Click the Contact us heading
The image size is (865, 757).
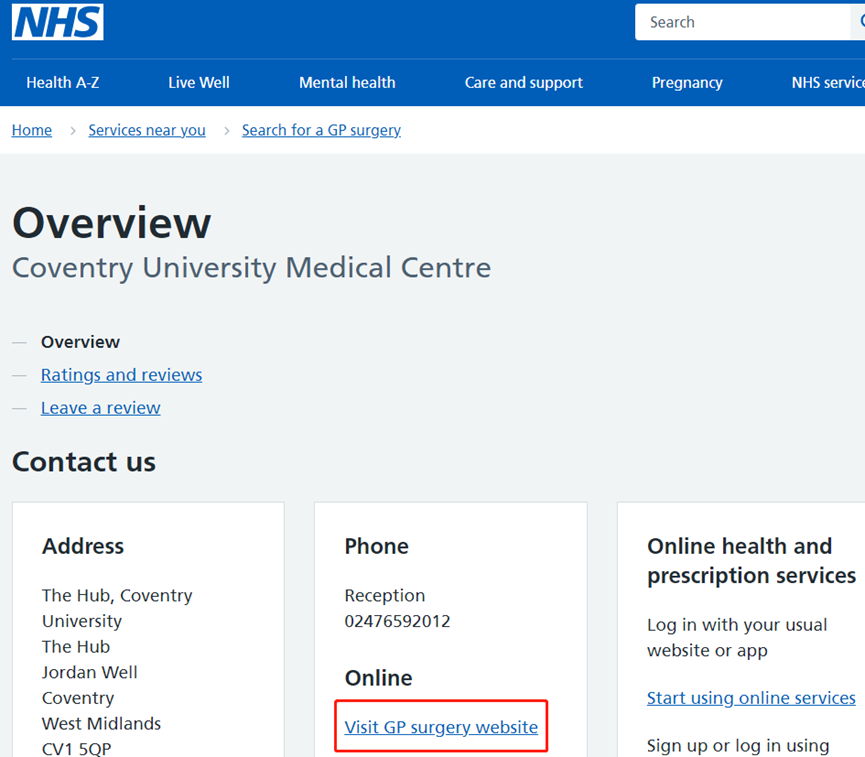[x=83, y=461]
